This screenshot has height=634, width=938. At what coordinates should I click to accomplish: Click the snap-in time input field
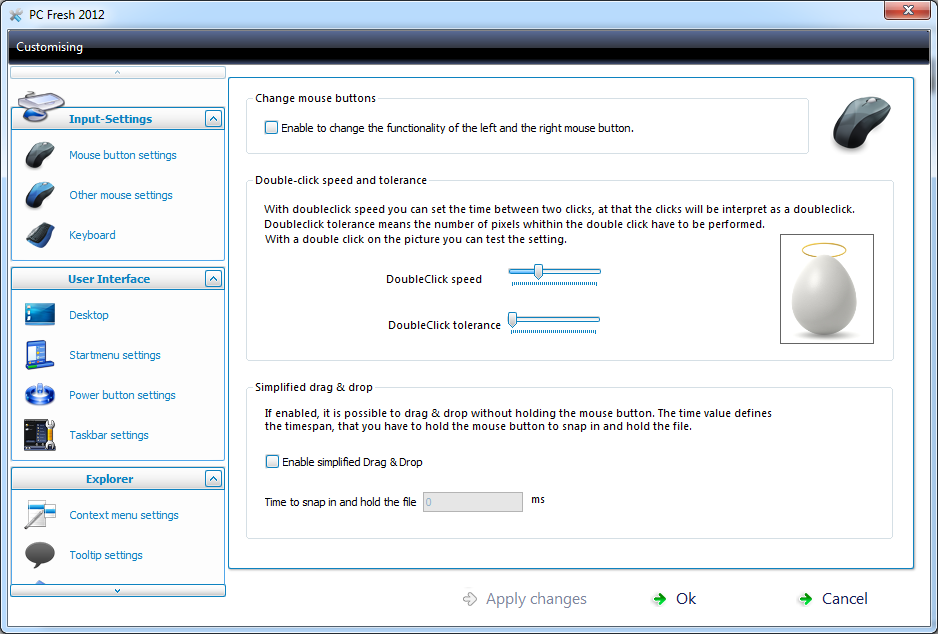tap(473, 502)
